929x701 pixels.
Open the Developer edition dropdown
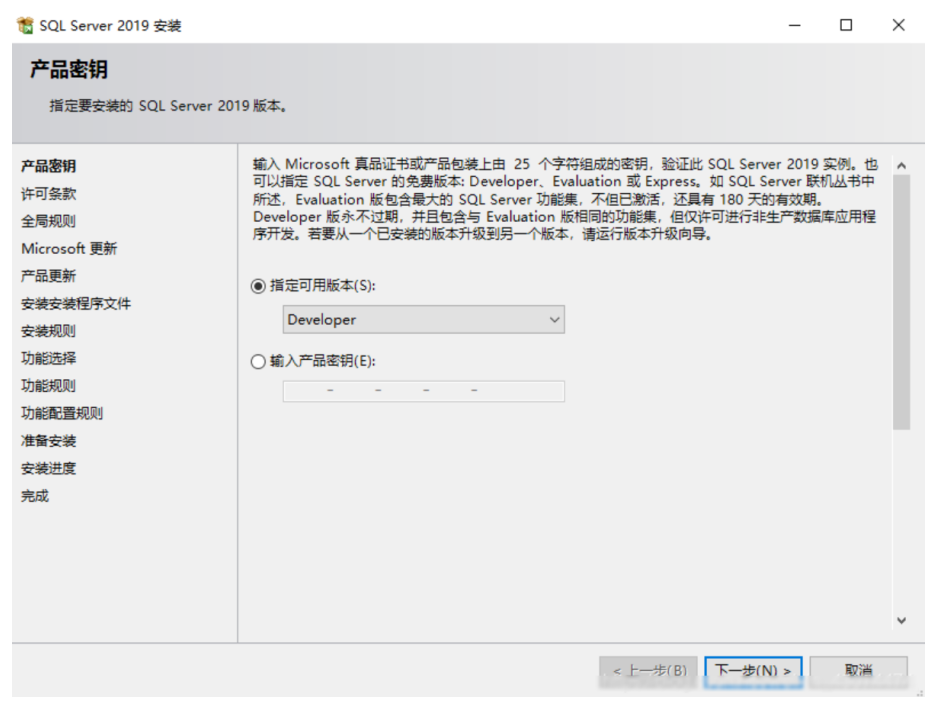(424, 319)
